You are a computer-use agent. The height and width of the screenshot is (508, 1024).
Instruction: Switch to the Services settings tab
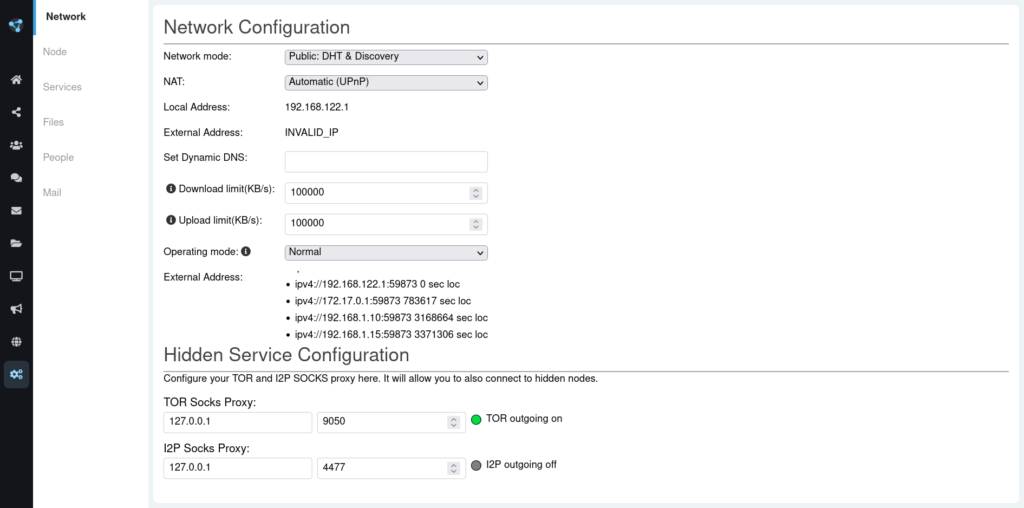62,87
